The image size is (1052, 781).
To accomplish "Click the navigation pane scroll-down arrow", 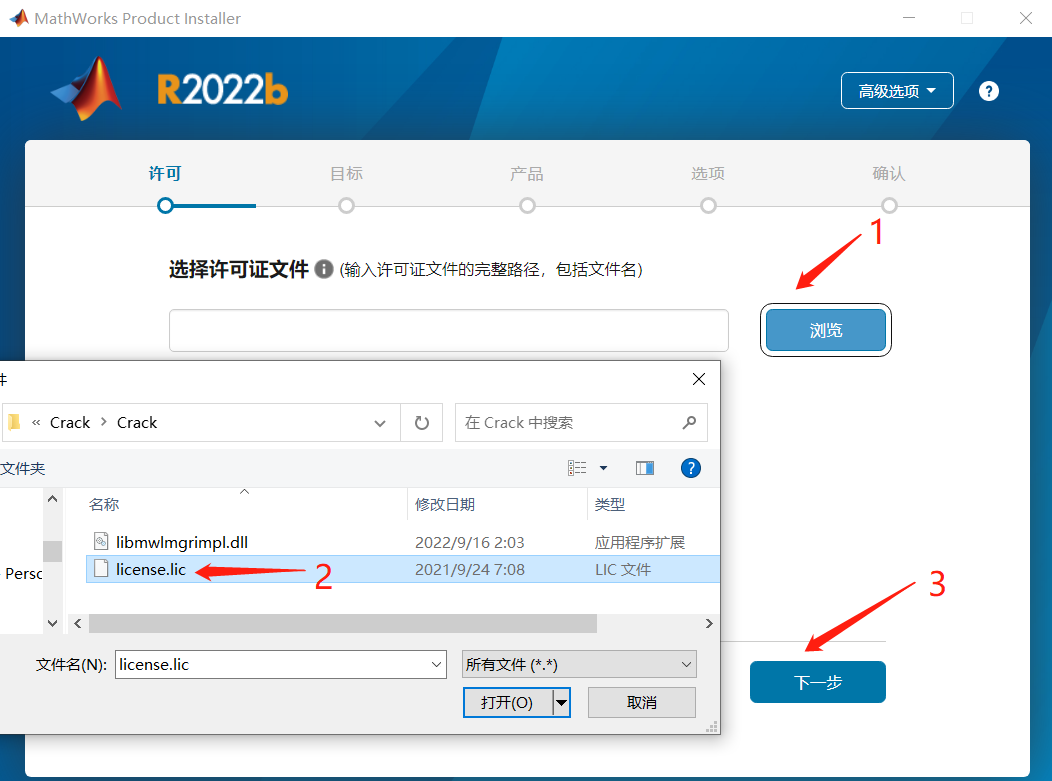I will (x=52, y=623).
